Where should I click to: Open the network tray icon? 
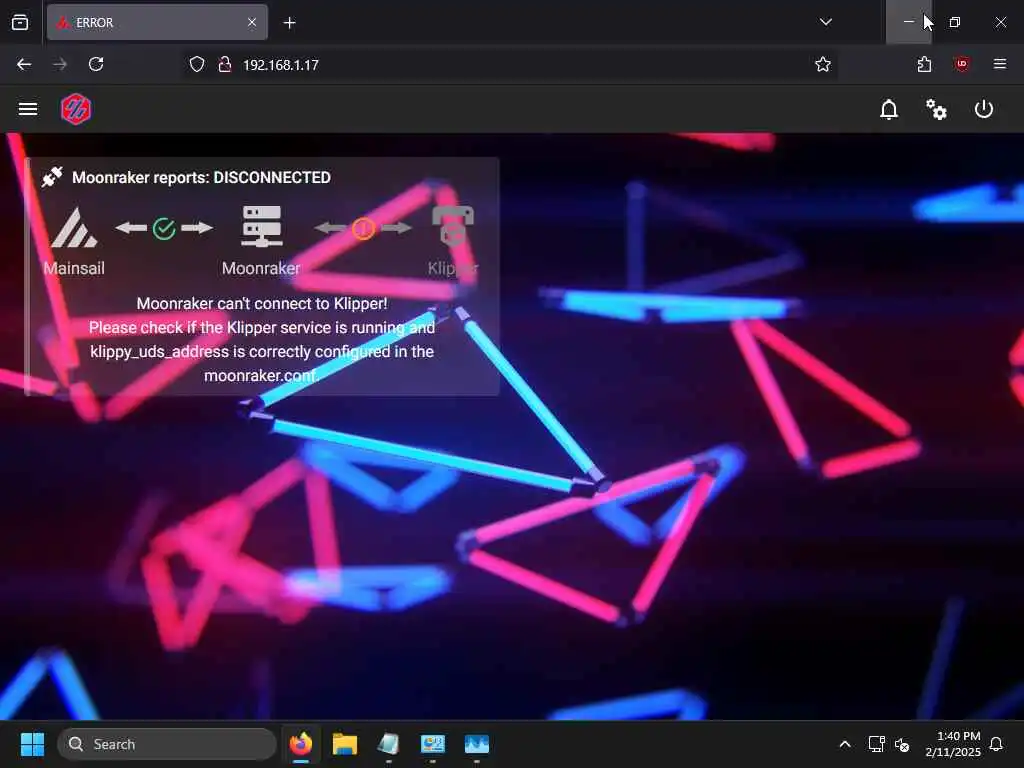876,744
